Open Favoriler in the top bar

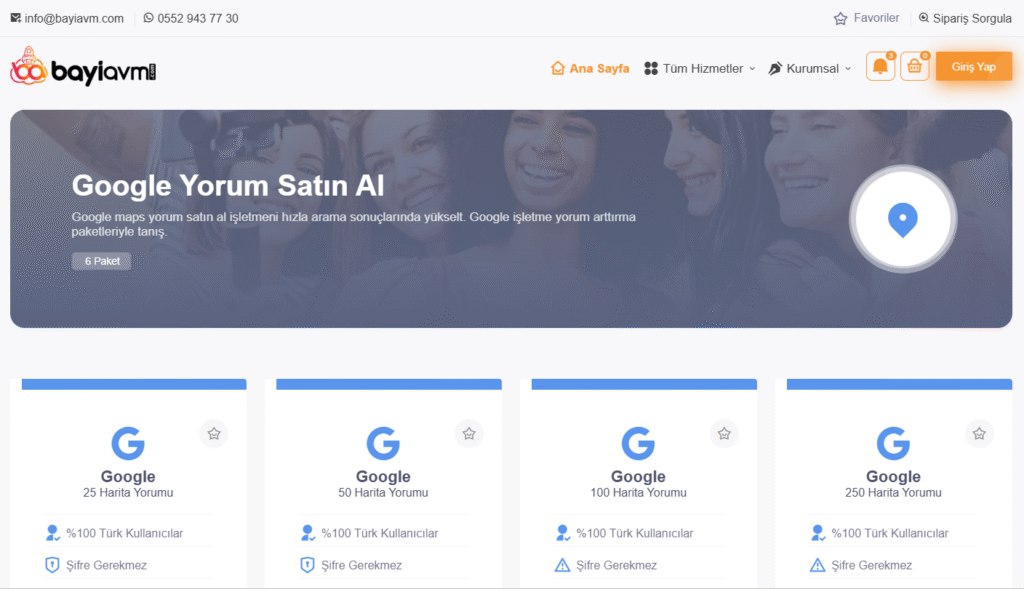pyautogui.click(x=866, y=18)
